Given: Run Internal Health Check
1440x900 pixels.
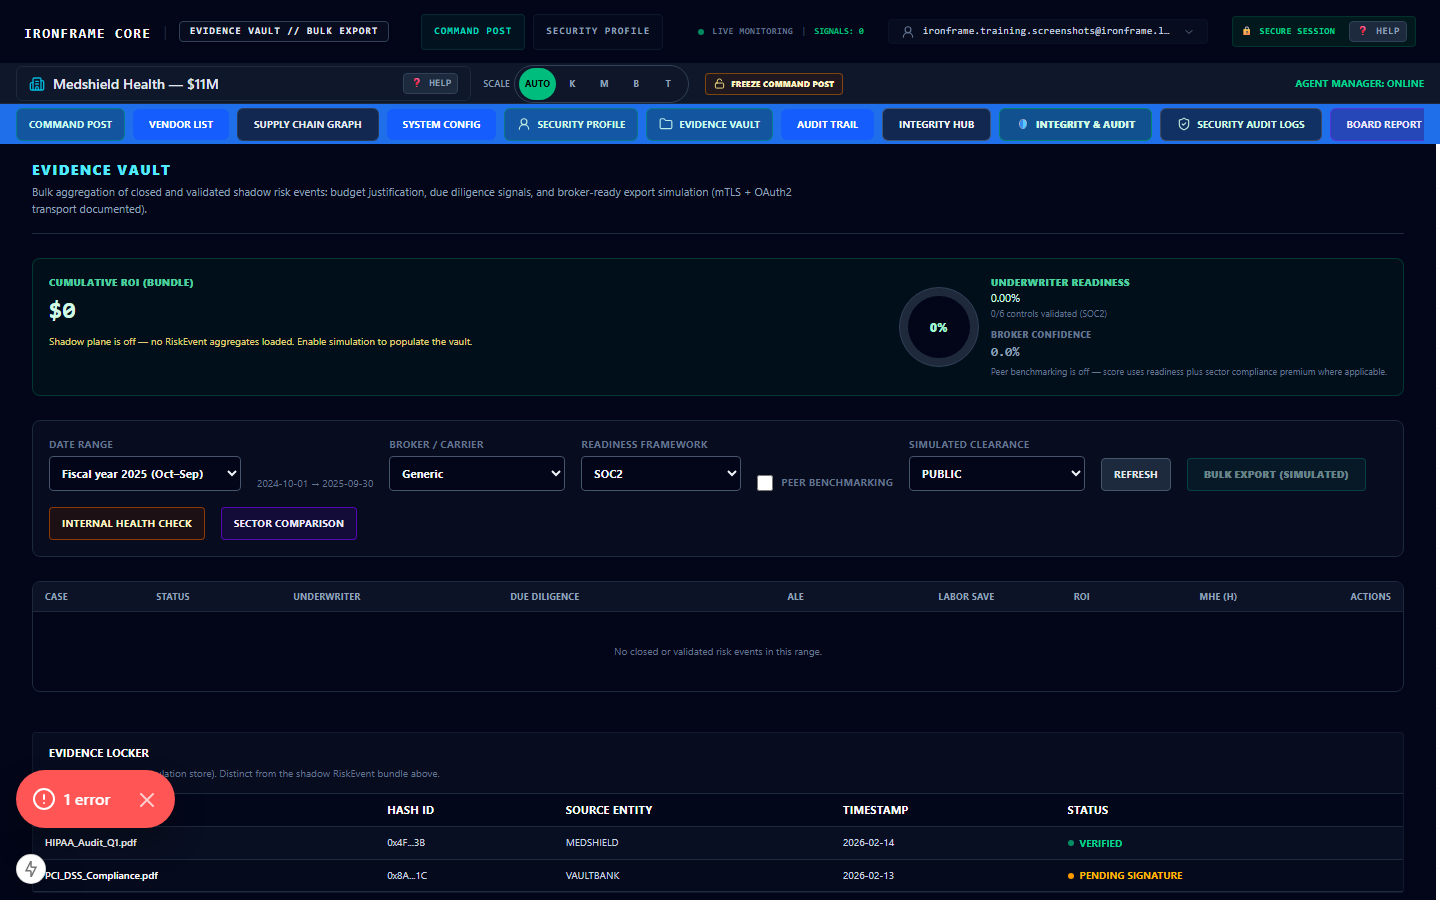Looking at the screenshot, I should [127, 523].
